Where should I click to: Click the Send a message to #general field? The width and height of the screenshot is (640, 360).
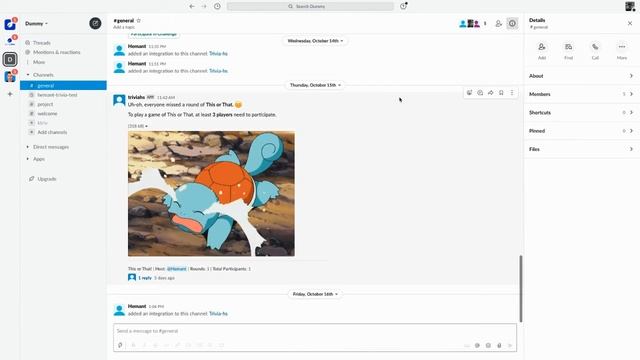315,331
